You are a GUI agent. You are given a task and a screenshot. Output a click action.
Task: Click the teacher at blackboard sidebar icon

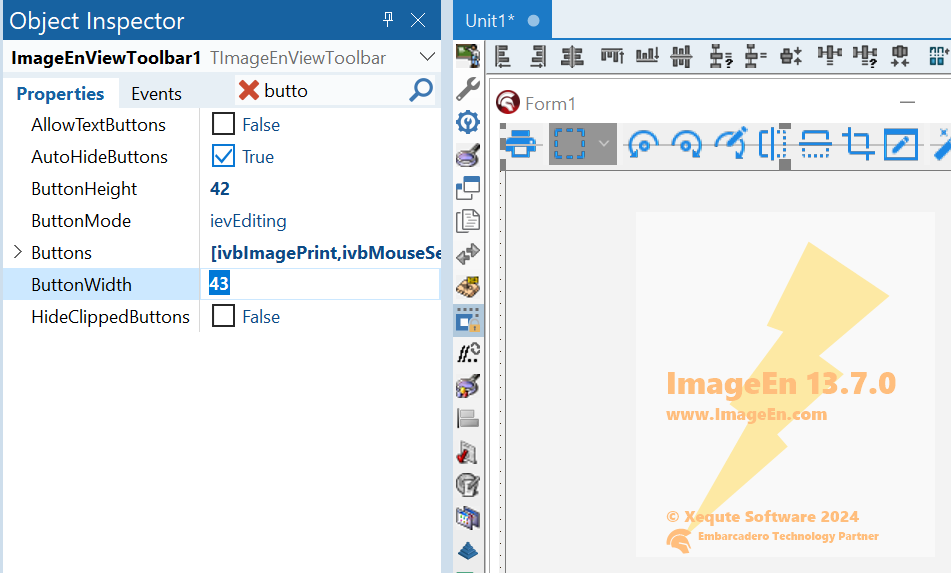tap(468, 56)
